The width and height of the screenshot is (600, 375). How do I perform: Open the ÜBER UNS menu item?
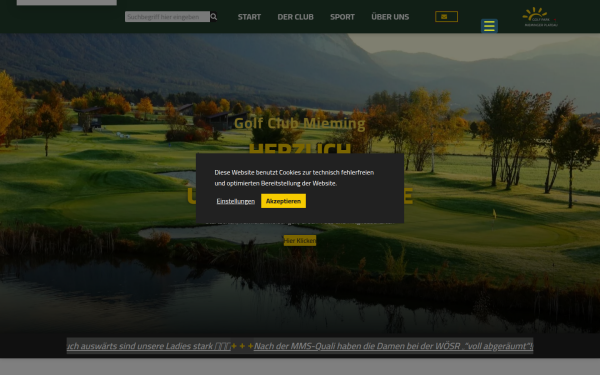point(390,17)
